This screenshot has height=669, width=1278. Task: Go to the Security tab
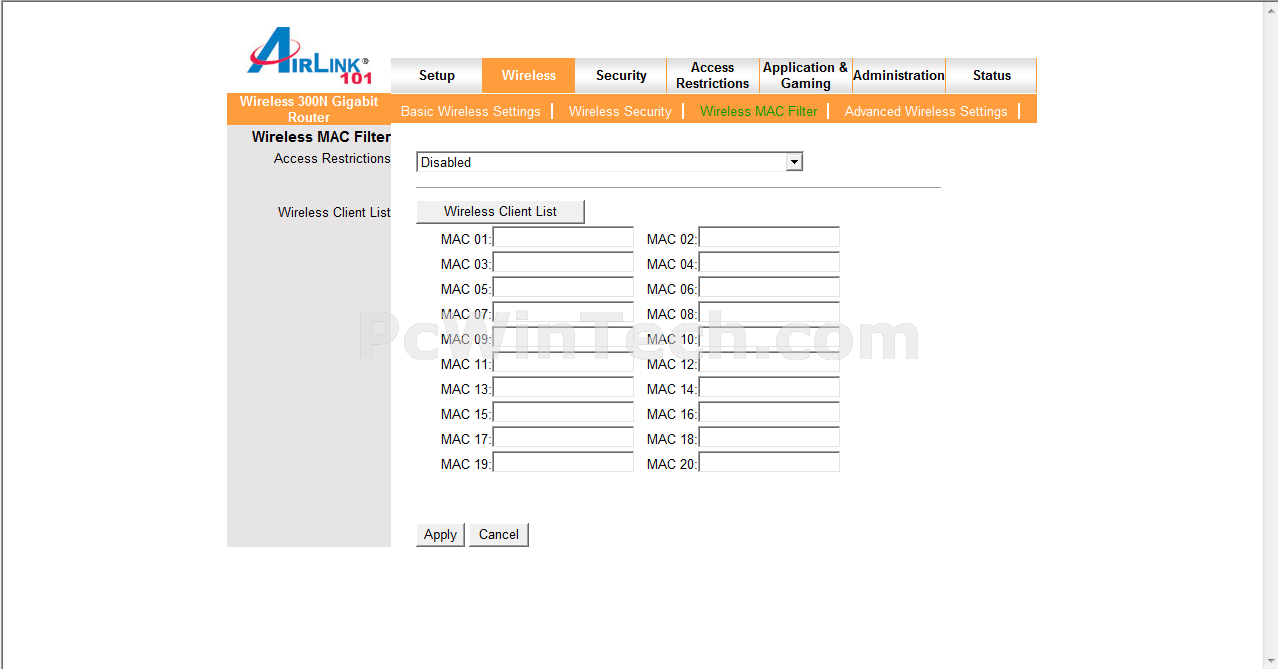click(621, 76)
